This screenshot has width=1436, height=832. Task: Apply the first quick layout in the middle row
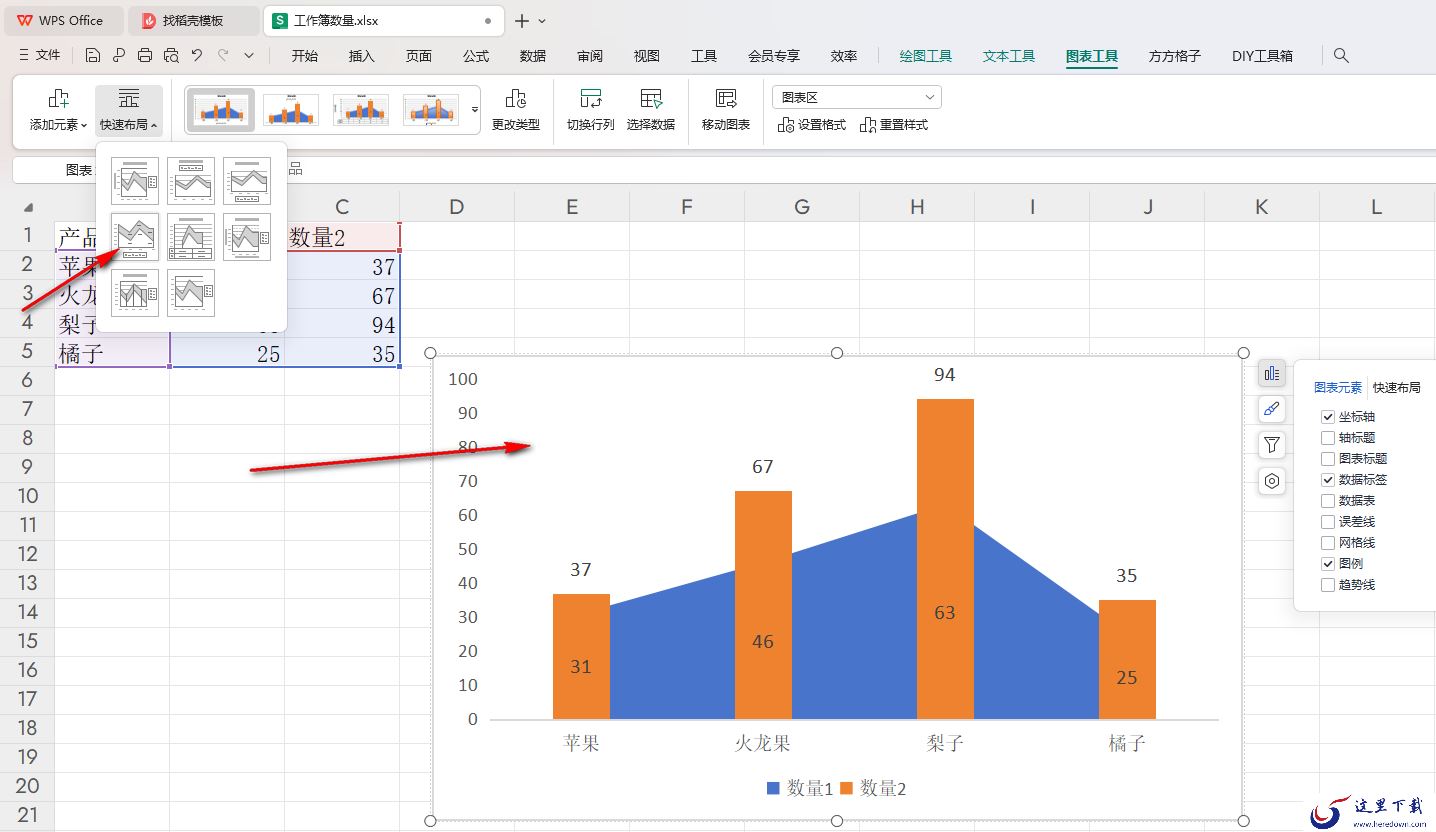pyautogui.click(x=135, y=237)
